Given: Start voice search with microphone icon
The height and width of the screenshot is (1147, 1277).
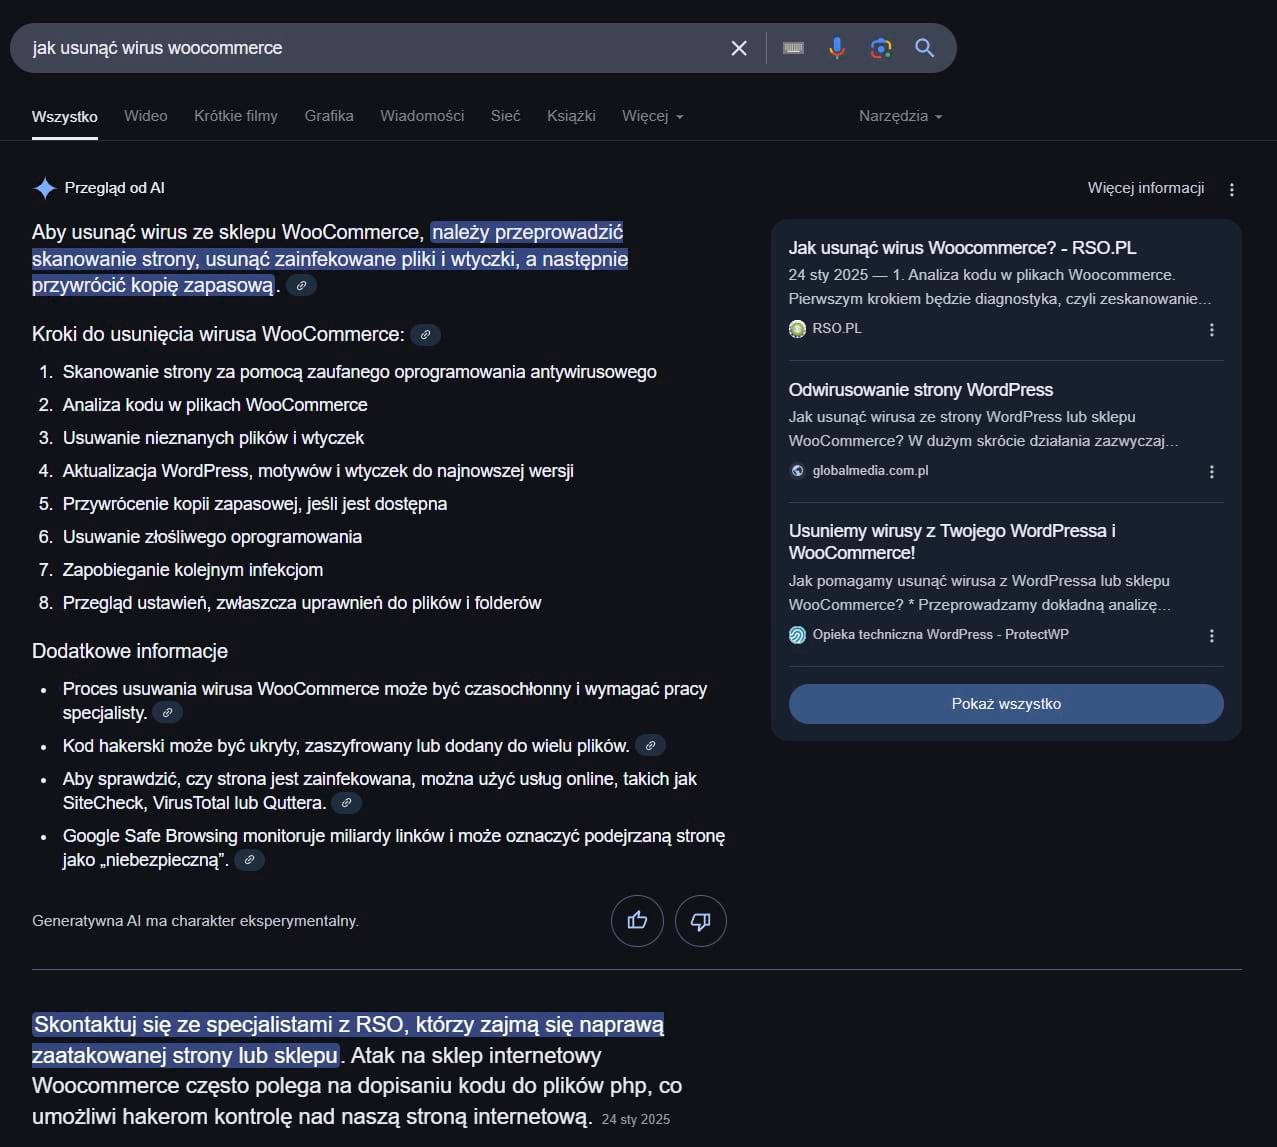Looking at the screenshot, I should (x=837, y=48).
